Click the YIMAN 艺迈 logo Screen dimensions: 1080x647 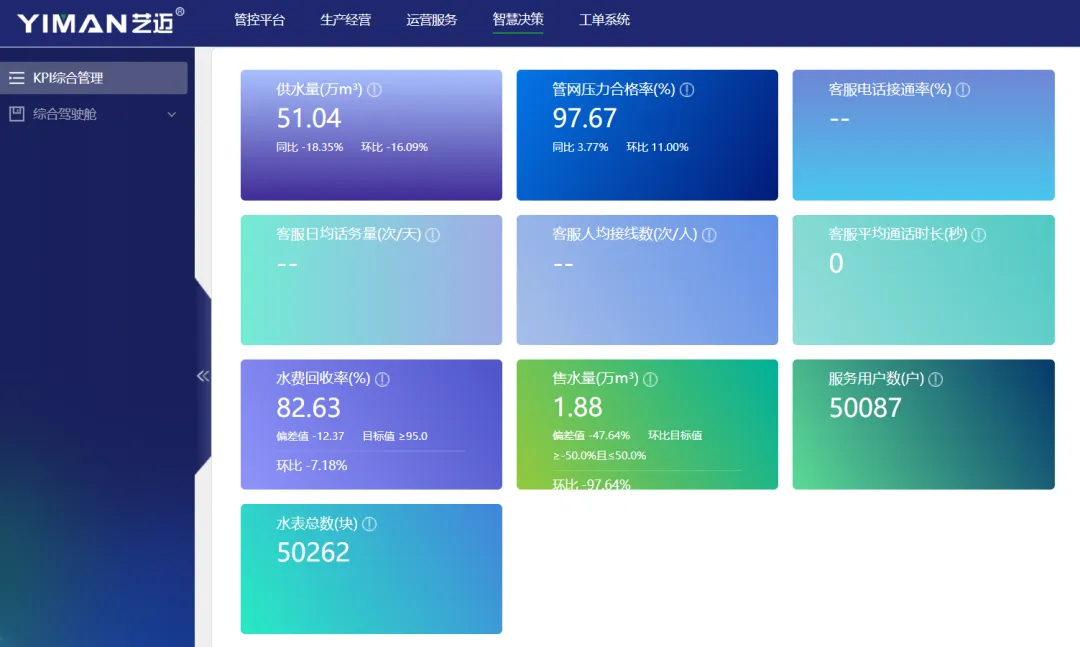[x=100, y=22]
